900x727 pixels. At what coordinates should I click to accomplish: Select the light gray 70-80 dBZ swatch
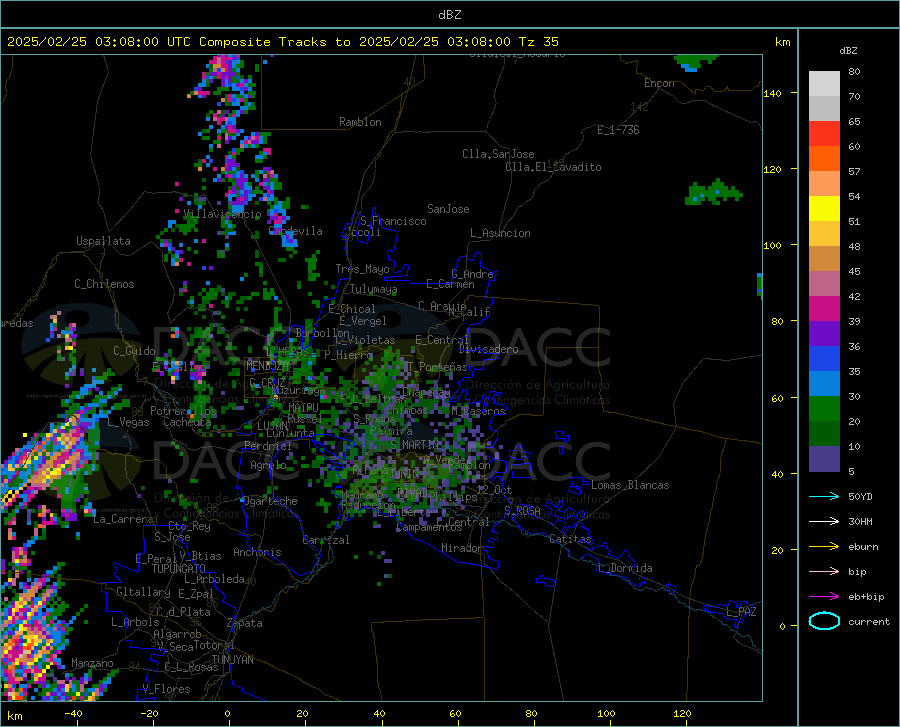(824, 84)
